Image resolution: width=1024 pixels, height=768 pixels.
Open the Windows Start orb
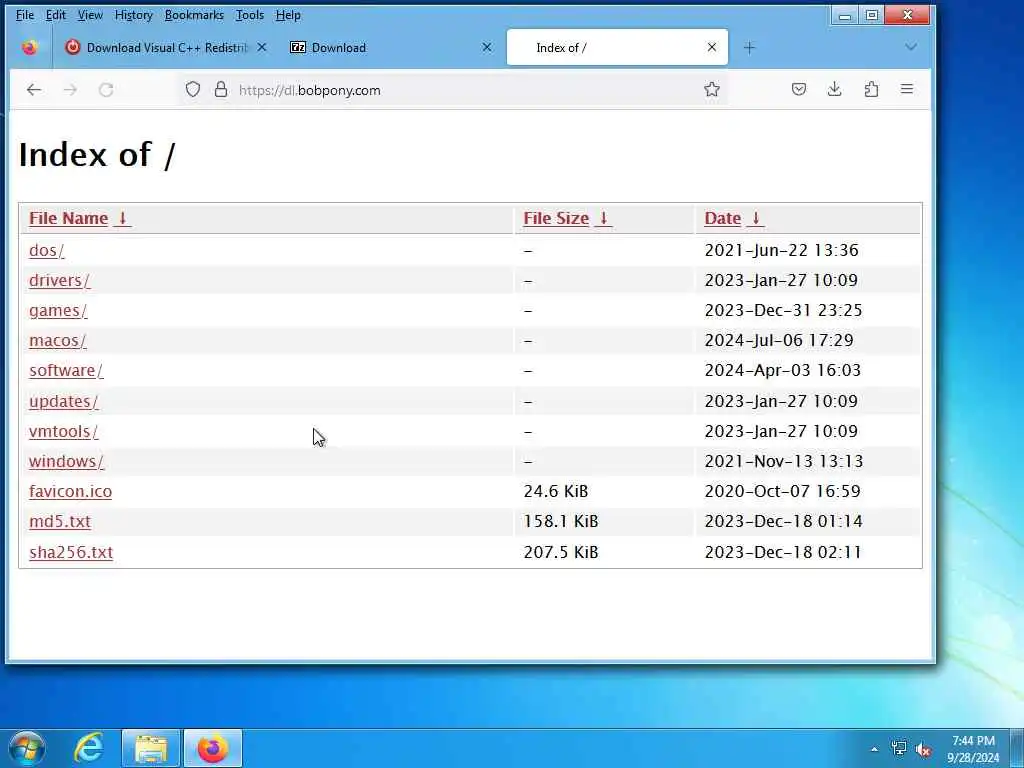[x=27, y=748]
